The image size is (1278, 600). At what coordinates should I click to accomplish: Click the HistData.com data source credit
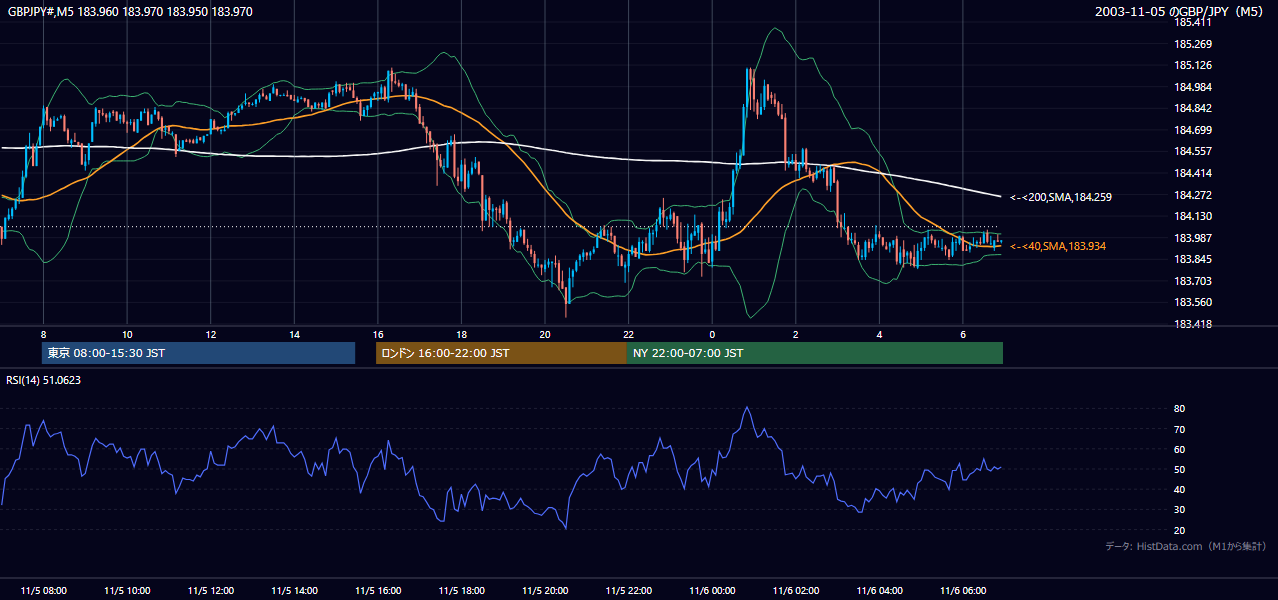1186,546
